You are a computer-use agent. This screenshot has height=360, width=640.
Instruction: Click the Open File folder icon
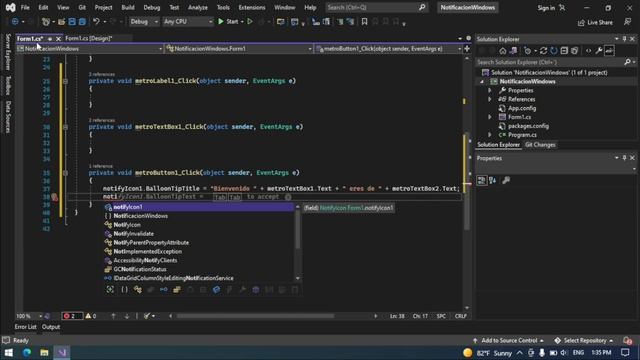pos(61,22)
